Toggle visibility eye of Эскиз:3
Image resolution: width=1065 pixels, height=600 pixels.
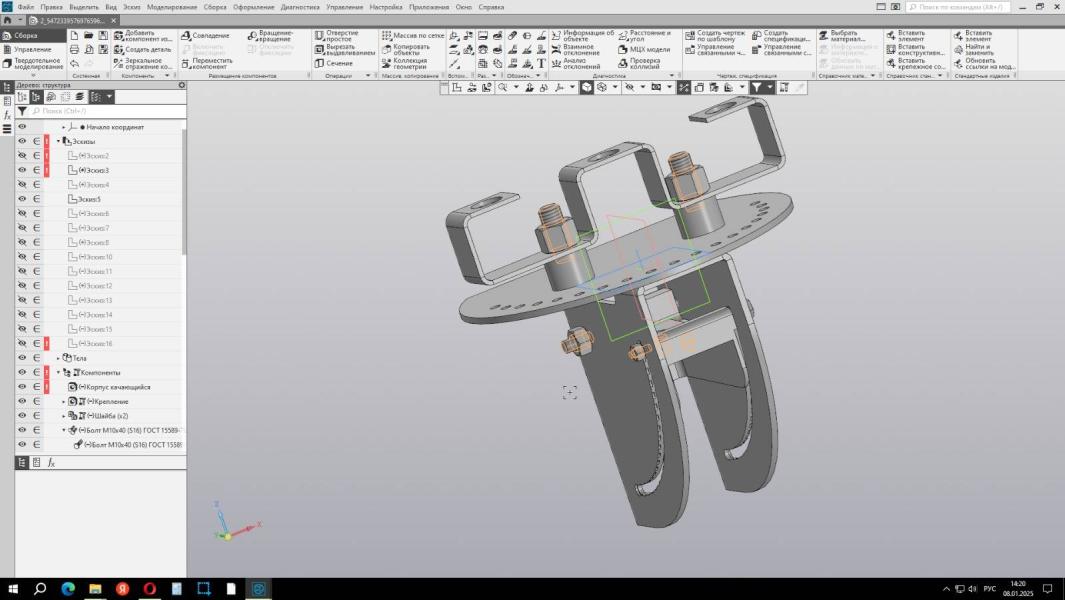(22, 170)
